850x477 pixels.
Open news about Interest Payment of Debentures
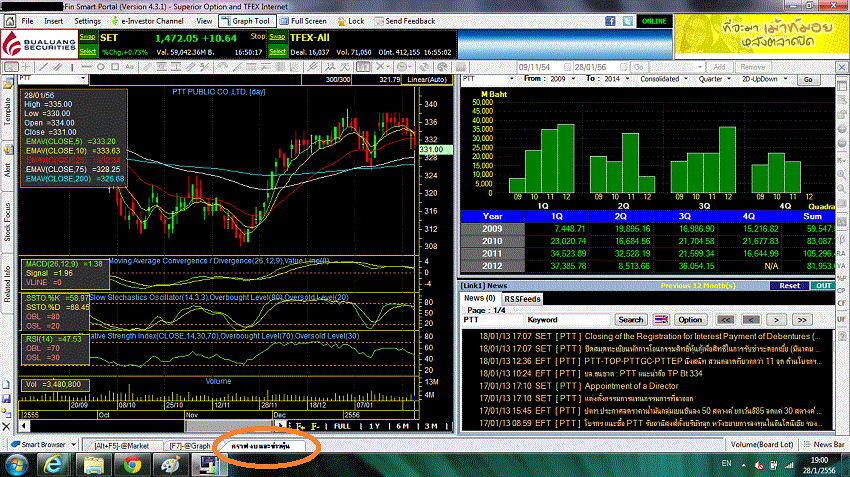point(703,336)
